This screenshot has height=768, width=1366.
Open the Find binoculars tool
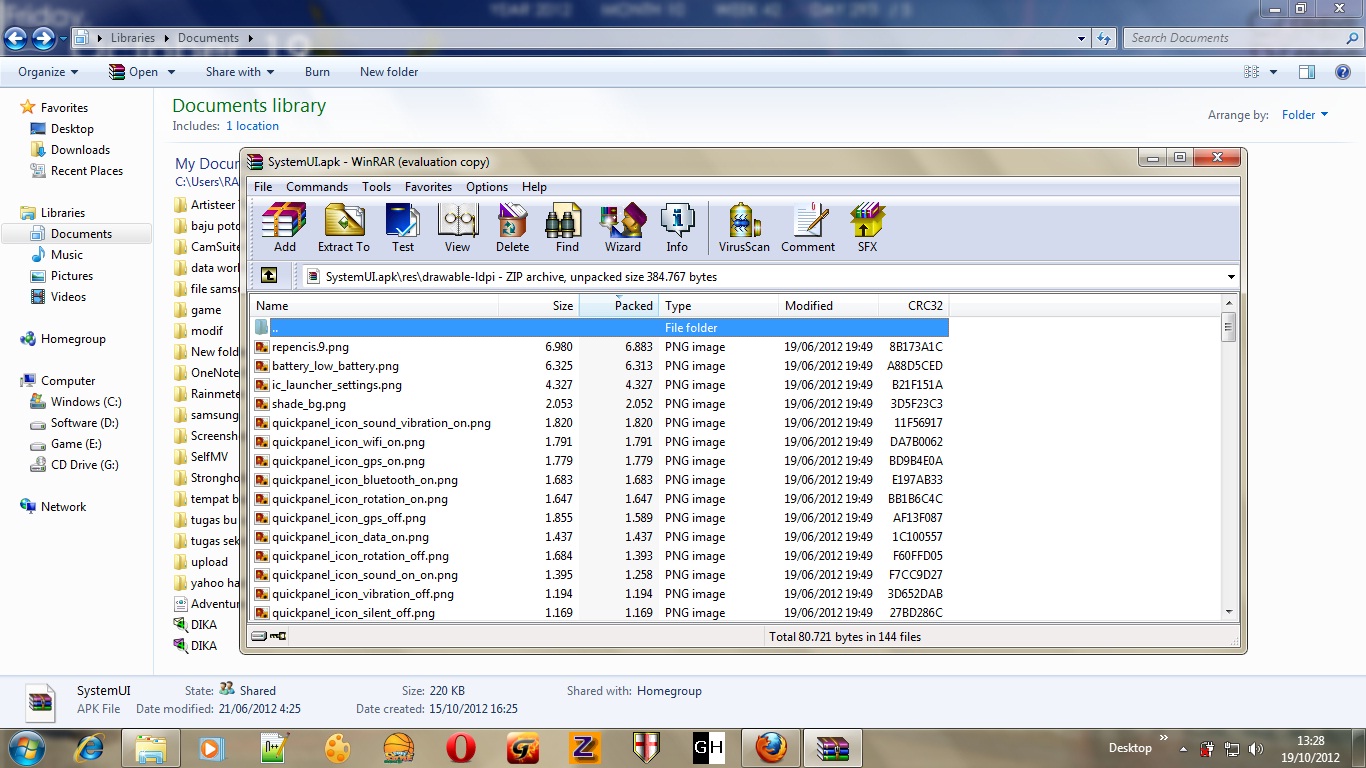pyautogui.click(x=567, y=228)
